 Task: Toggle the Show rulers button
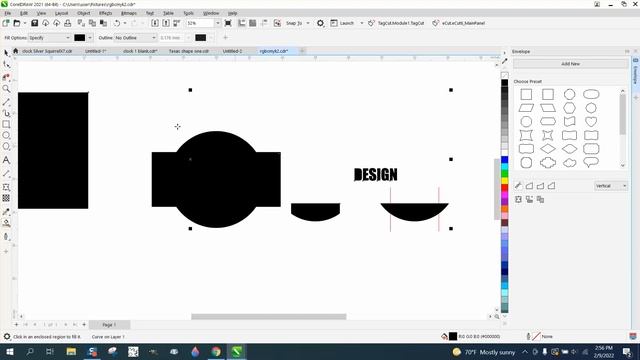tap(242, 23)
